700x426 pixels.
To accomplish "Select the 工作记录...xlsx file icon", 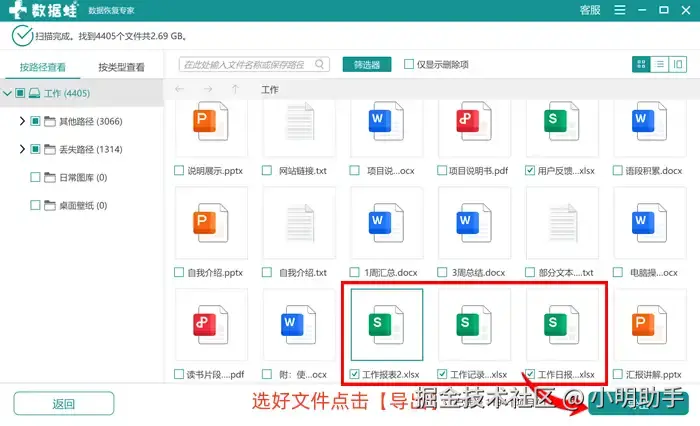I will 474,325.
